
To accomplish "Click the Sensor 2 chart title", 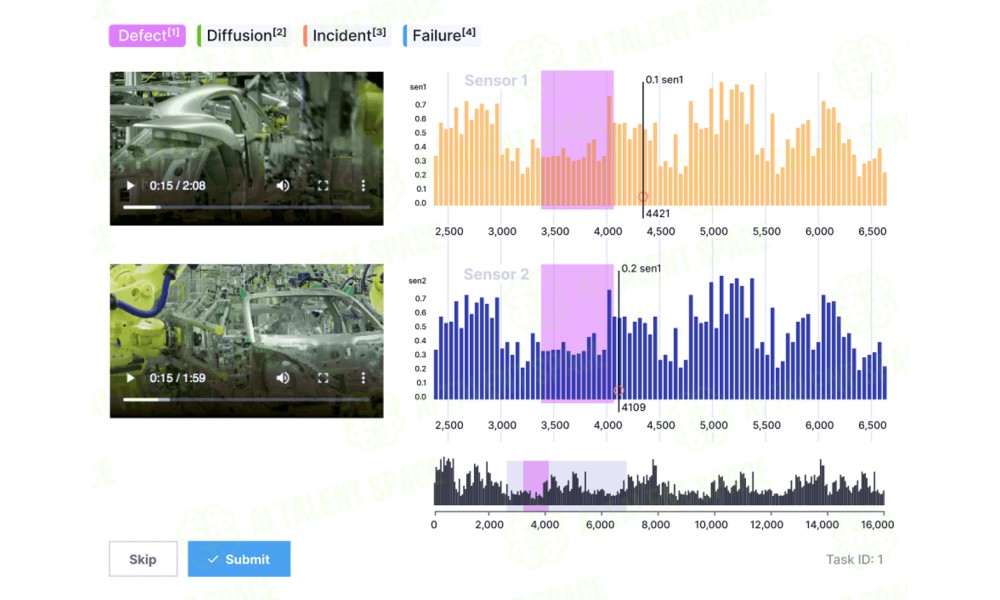I will click(x=496, y=274).
